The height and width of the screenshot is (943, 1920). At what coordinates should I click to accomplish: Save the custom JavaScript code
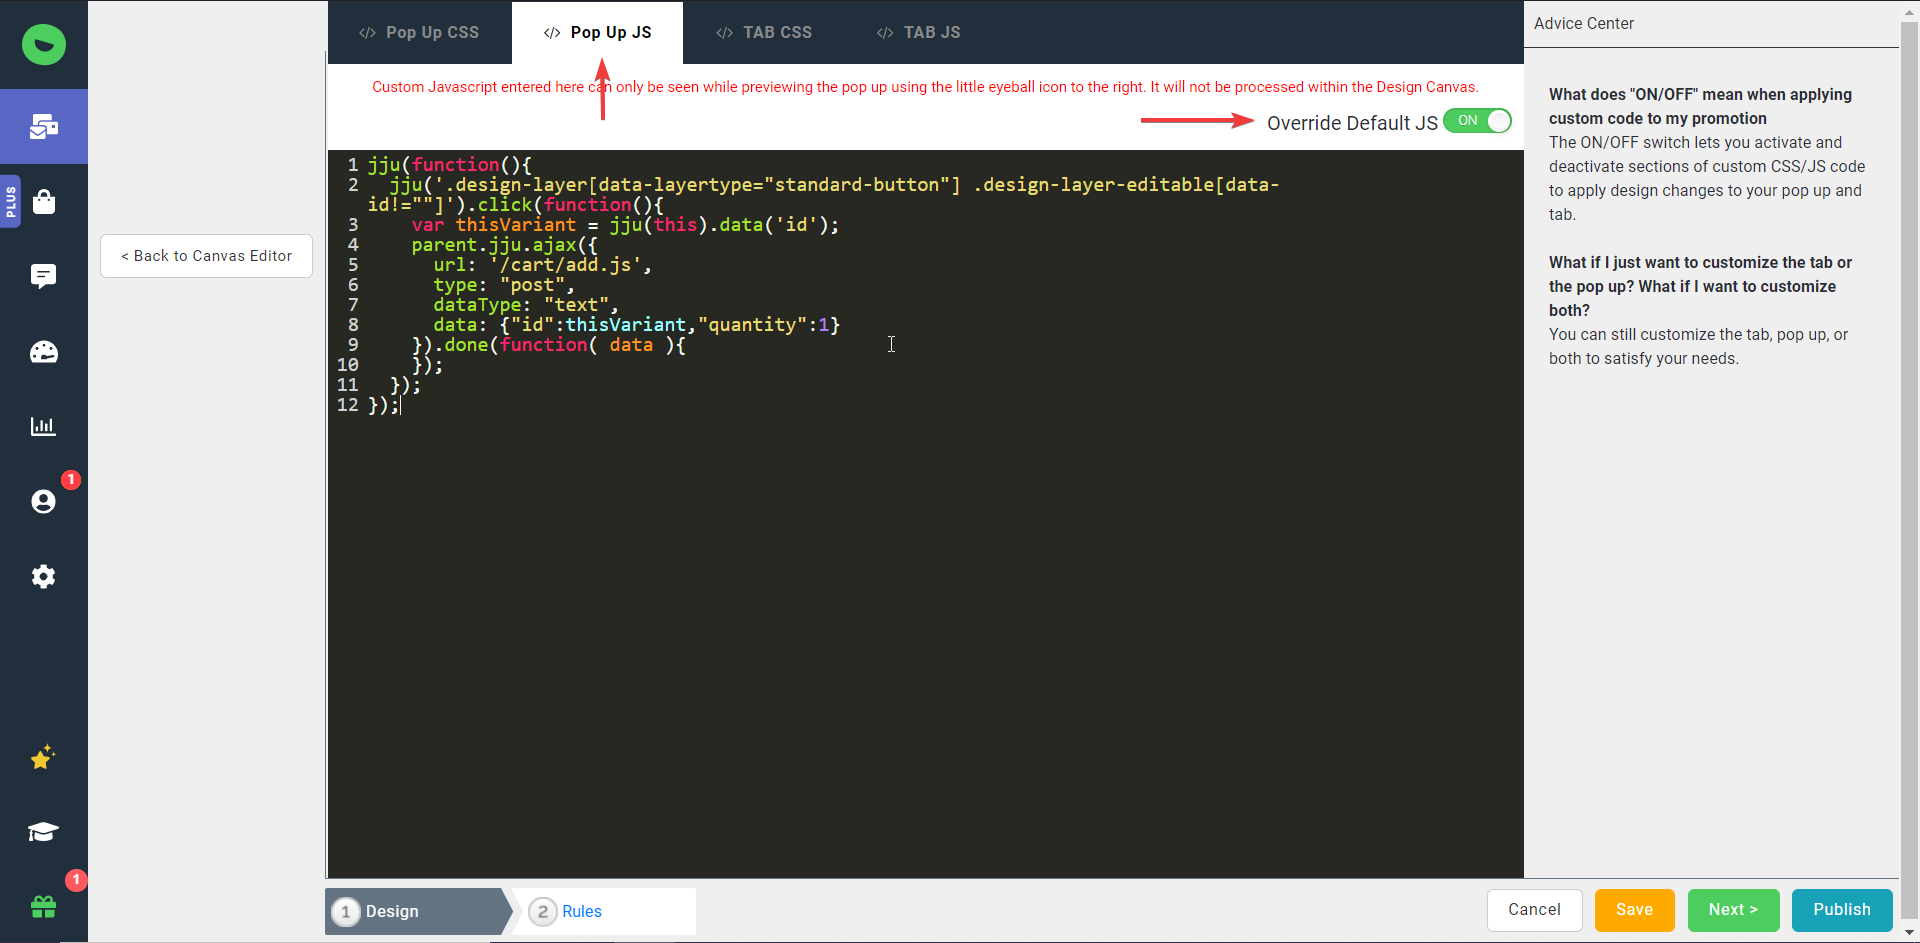click(1634, 910)
